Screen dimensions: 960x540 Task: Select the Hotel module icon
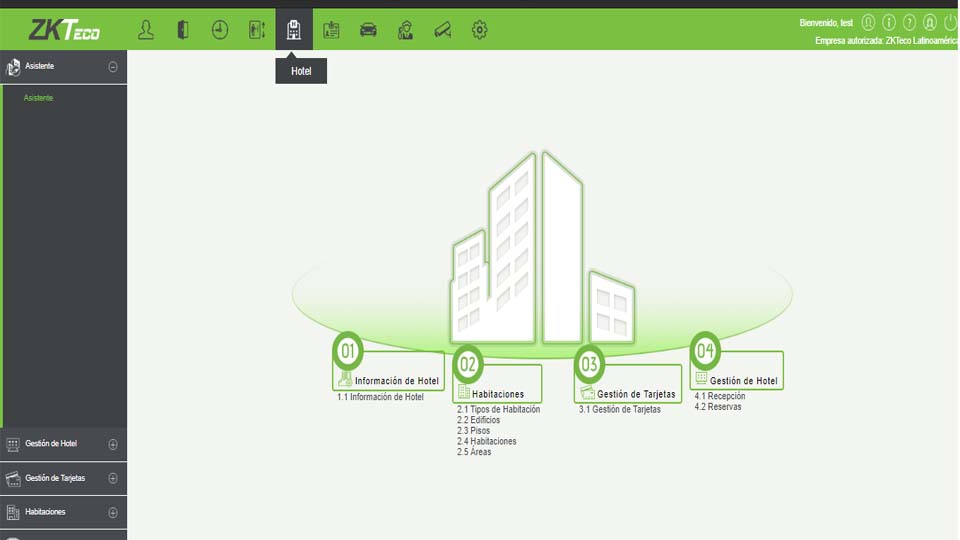coord(294,30)
